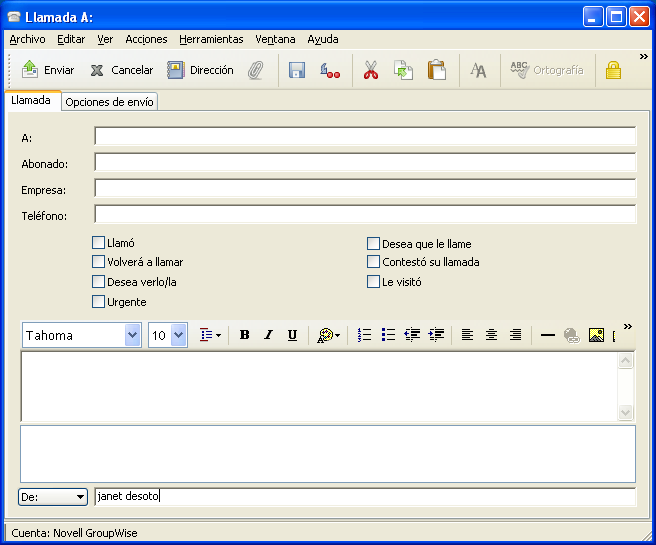Click the Paste clipboard icon
Viewport: 656px width, 545px height.
[436, 70]
